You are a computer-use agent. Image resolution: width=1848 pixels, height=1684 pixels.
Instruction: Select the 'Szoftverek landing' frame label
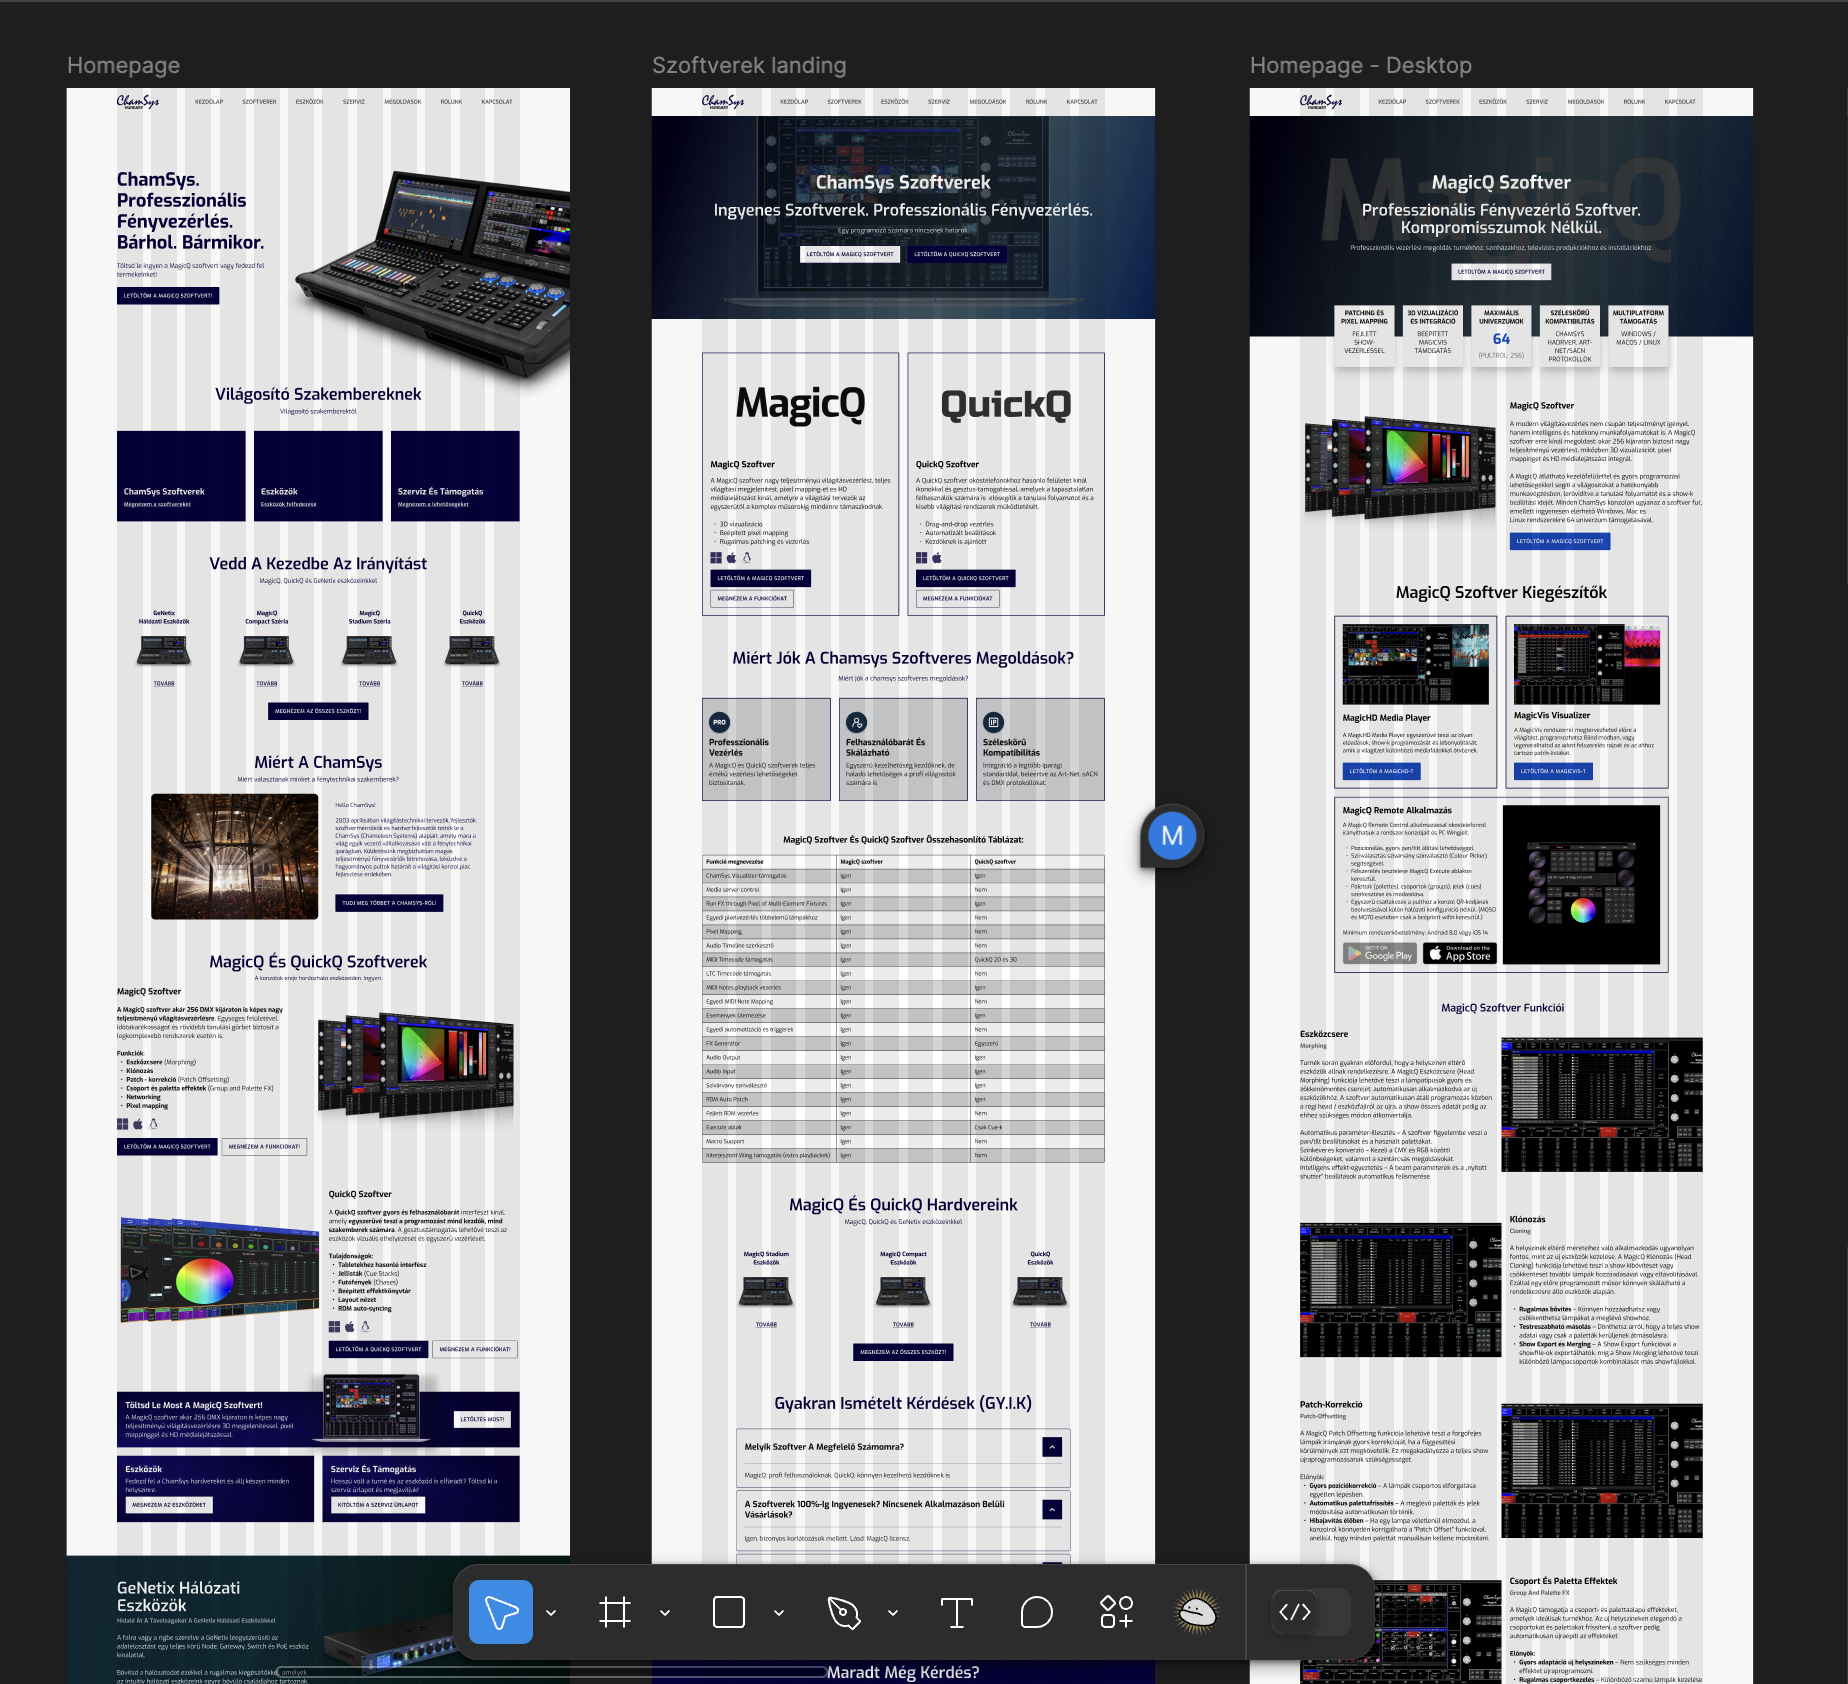[x=748, y=66]
